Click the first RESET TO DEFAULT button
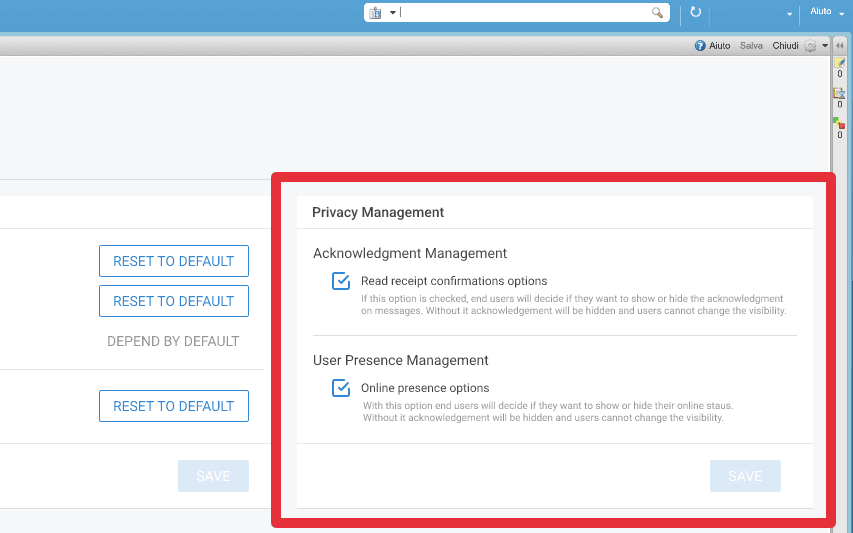 (174, 261)
